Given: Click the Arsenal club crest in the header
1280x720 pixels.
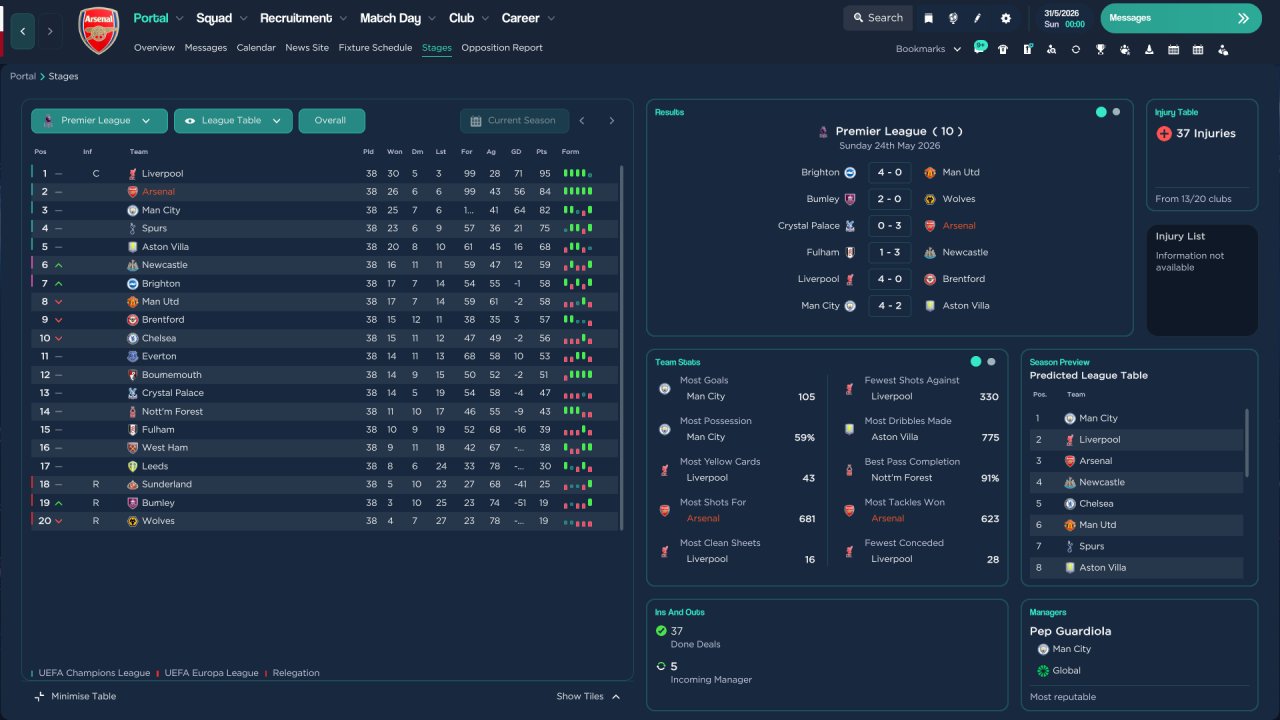Looking at the screenshot, I should tap(98, 31).
